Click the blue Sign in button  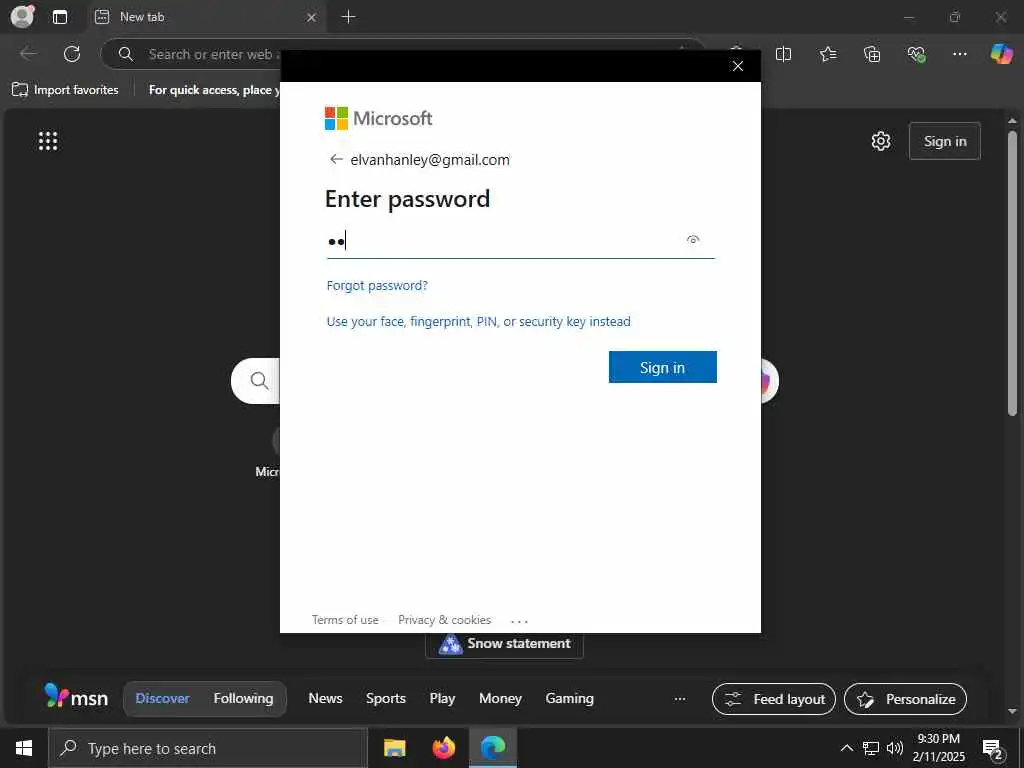662,367
